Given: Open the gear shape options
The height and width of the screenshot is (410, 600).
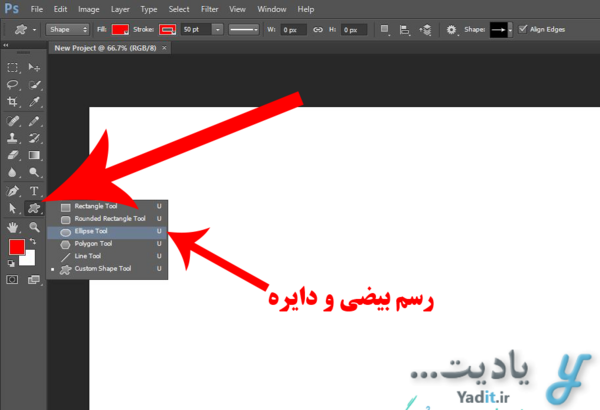Looking at the screenshot, I should [x=452, y=29].
